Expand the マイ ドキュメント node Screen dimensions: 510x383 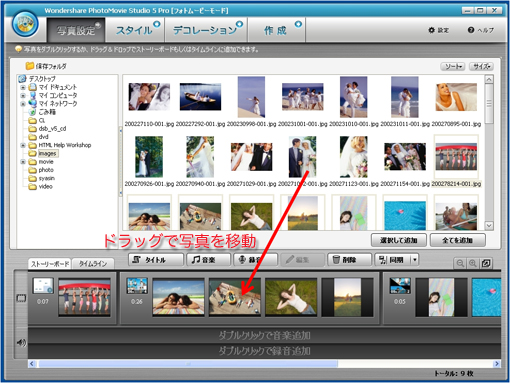pyautogui.click(x=23, y=87)
